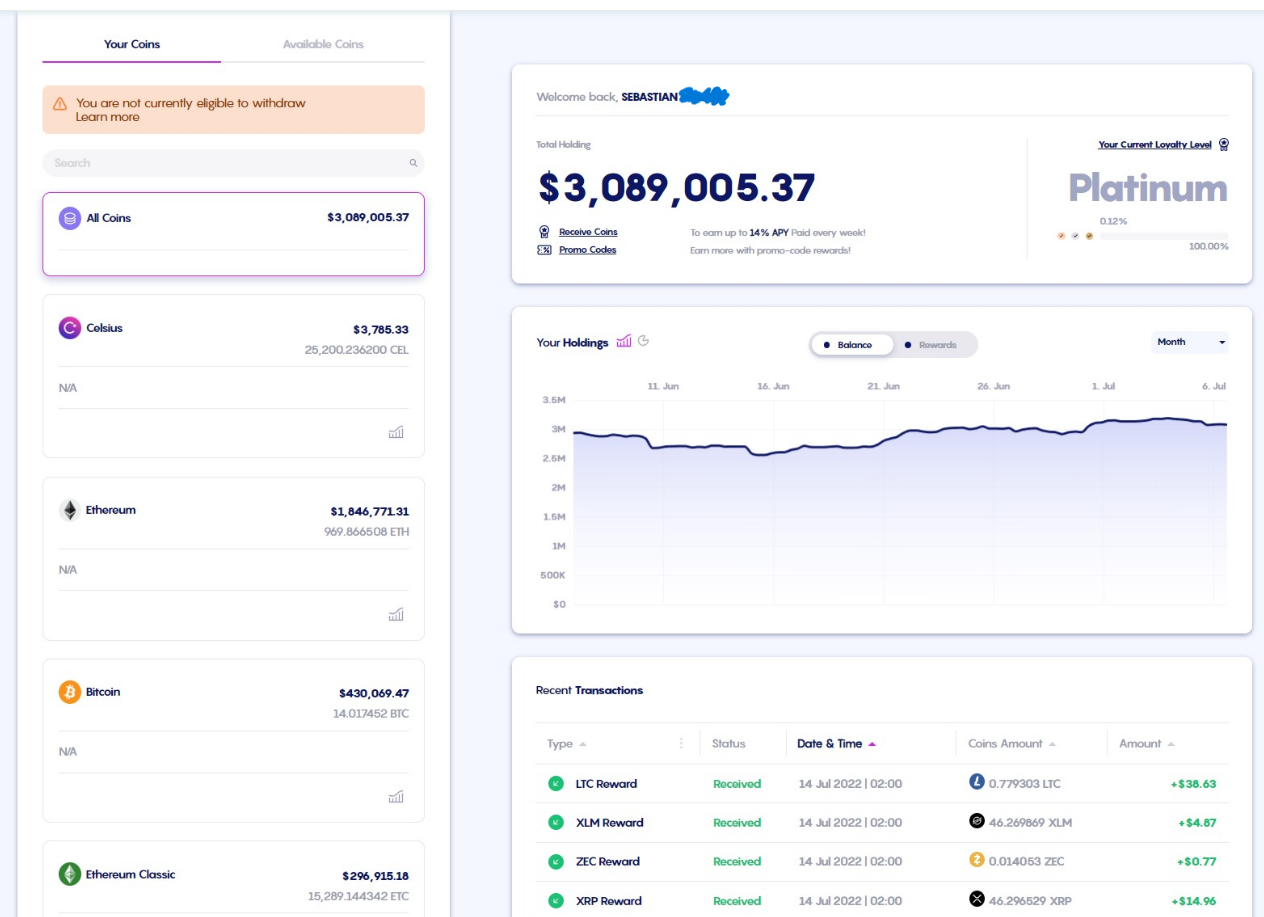
Task: Click the holdings balance chart line
Action: (x=900, y=436)
